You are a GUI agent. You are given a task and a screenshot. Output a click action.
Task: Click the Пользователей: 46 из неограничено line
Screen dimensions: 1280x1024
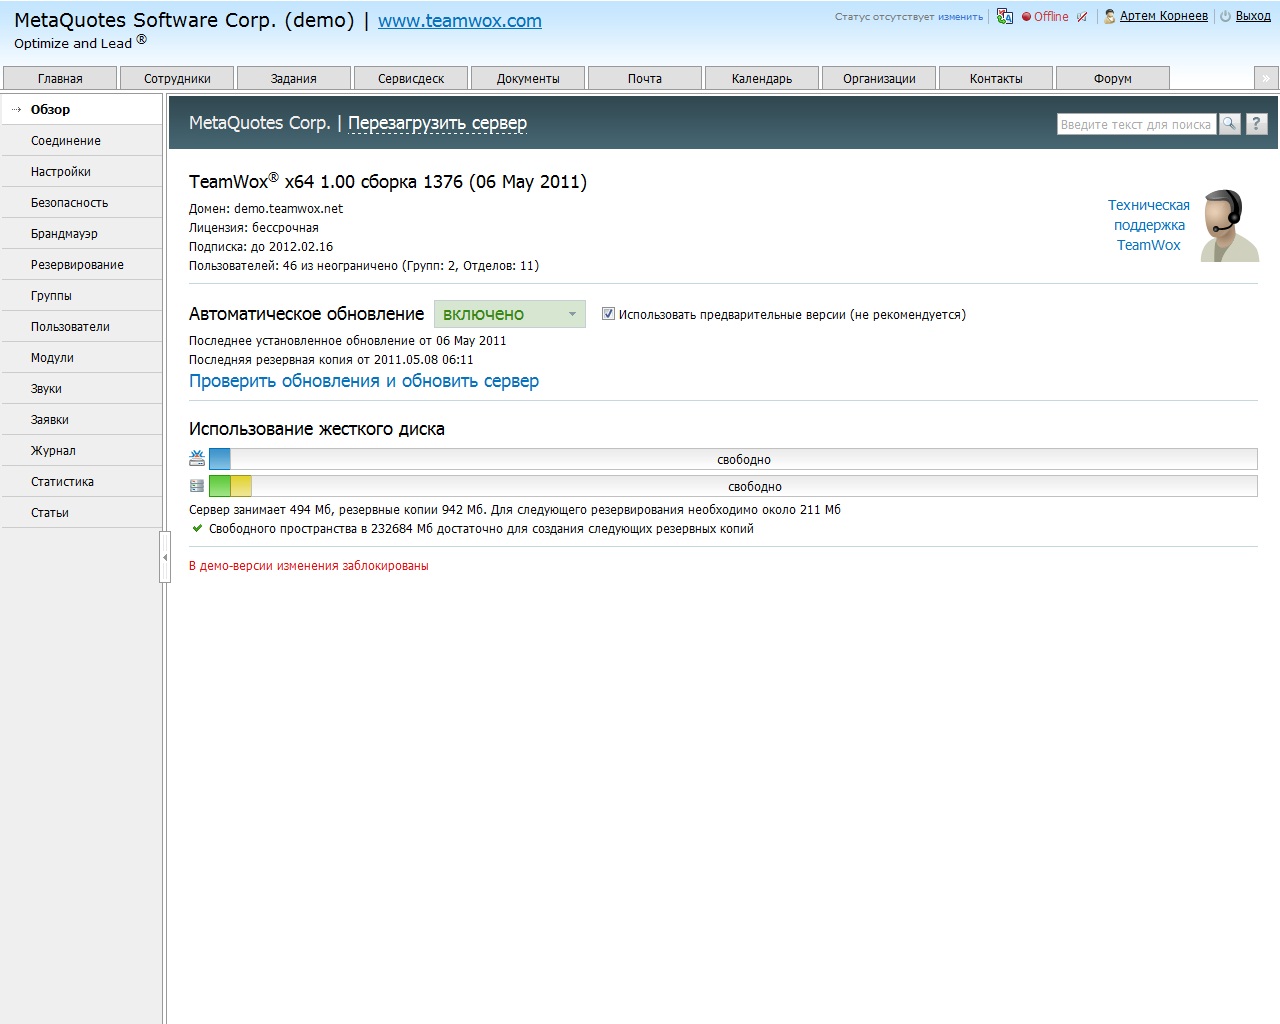[x=364, y=266]
